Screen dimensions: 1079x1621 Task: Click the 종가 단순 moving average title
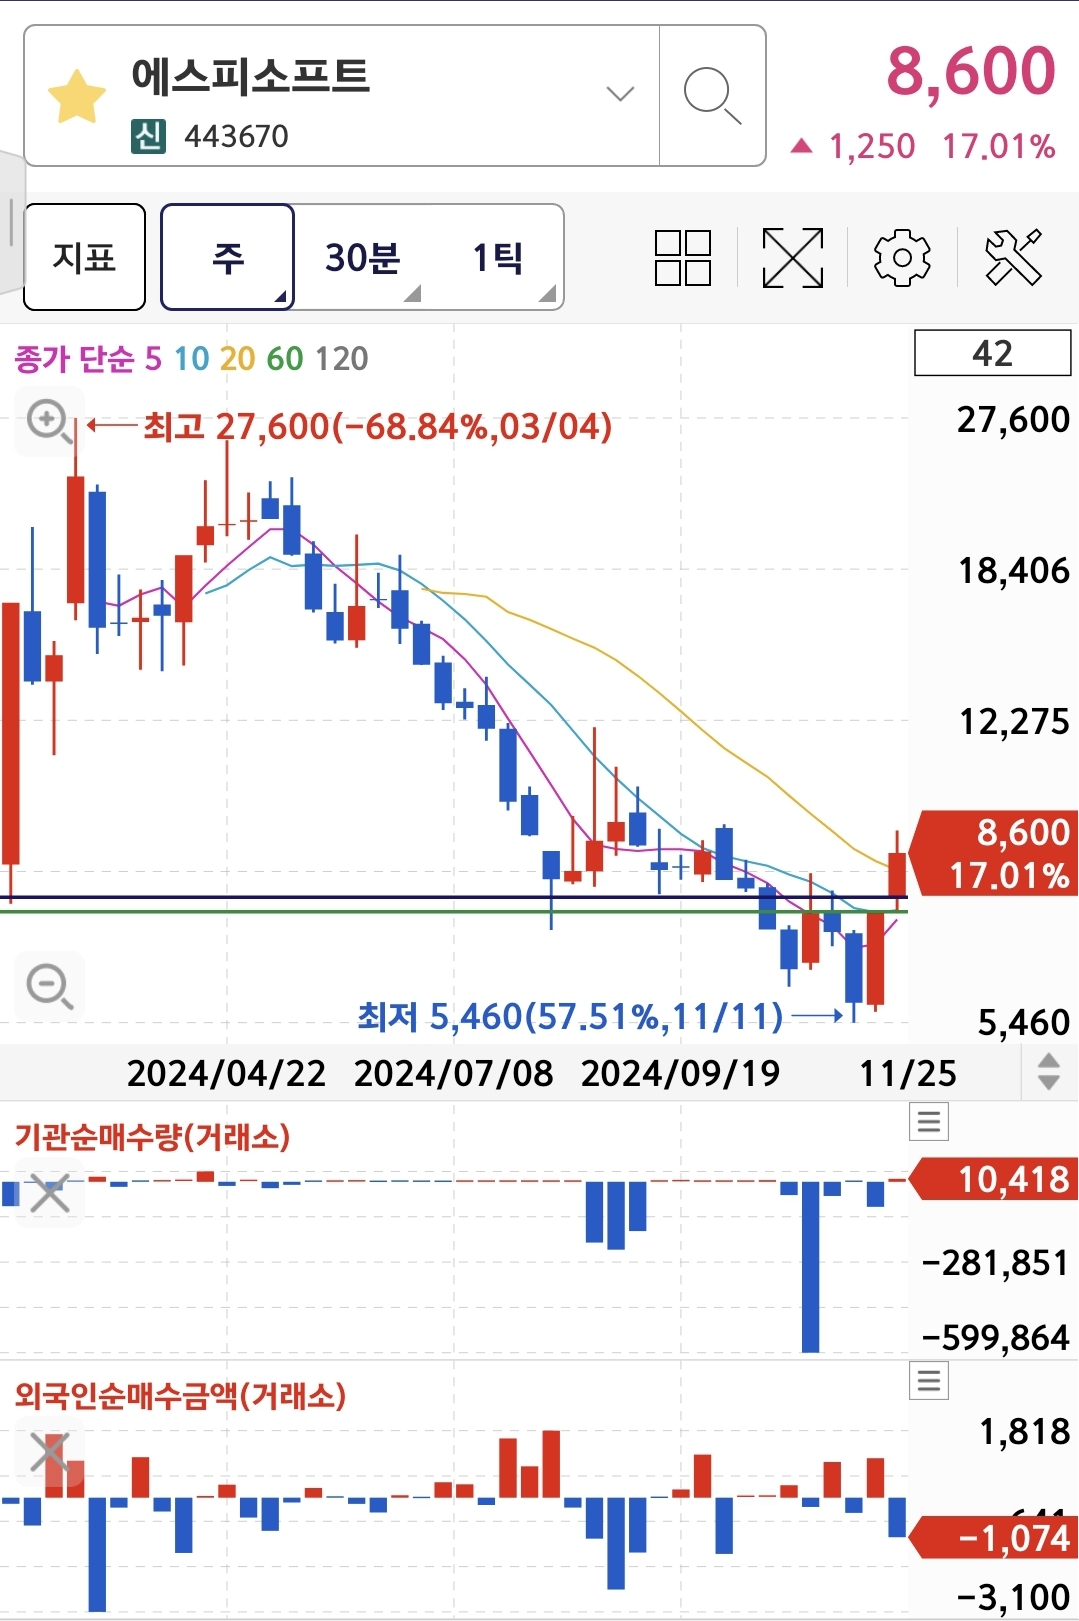pyautogui.click(x=74, y=358)
